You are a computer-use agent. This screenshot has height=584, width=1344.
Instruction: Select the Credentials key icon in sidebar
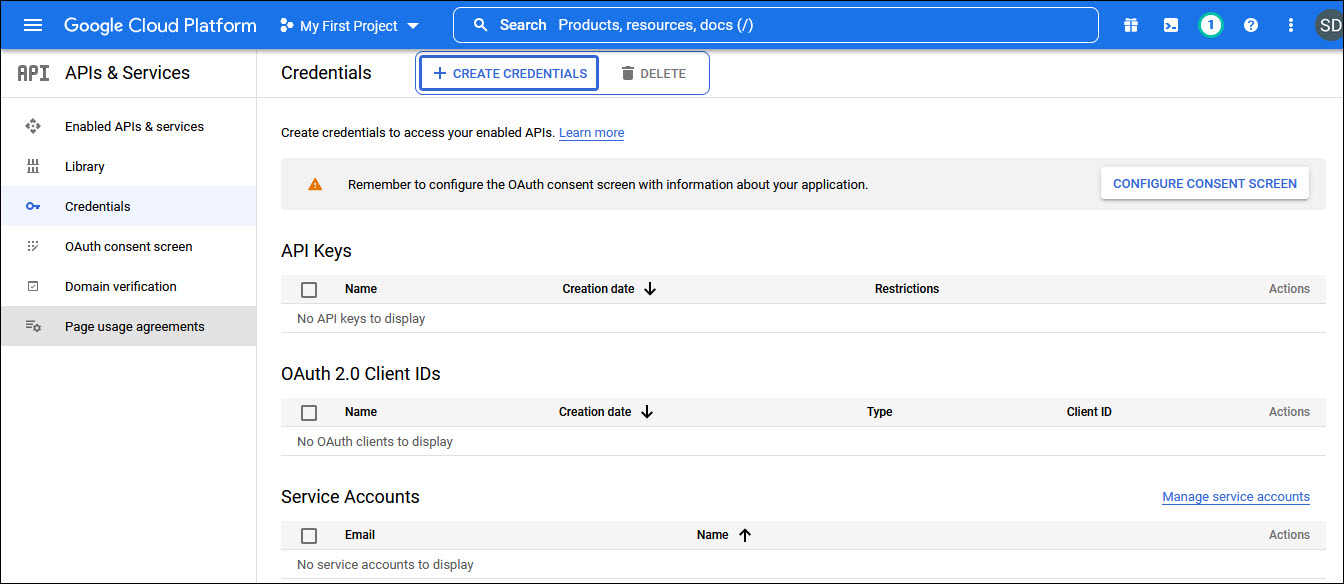(x=33, y=206)
